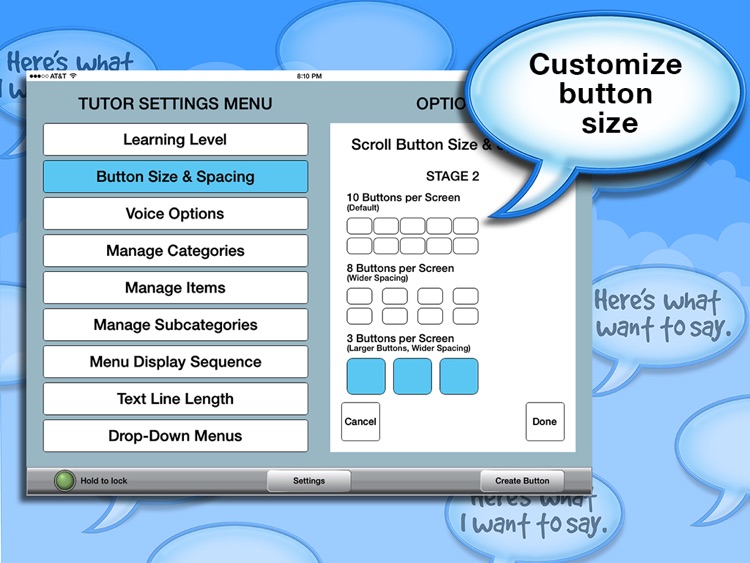
Task: Choose the 10 Buttons per Screen layout grid
Action: click(412, 236)
